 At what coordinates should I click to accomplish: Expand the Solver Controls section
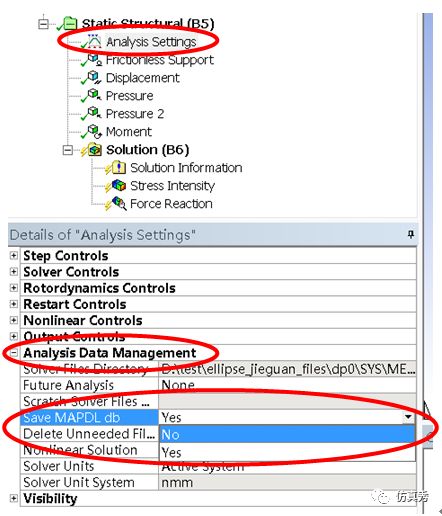pos(13,272)
